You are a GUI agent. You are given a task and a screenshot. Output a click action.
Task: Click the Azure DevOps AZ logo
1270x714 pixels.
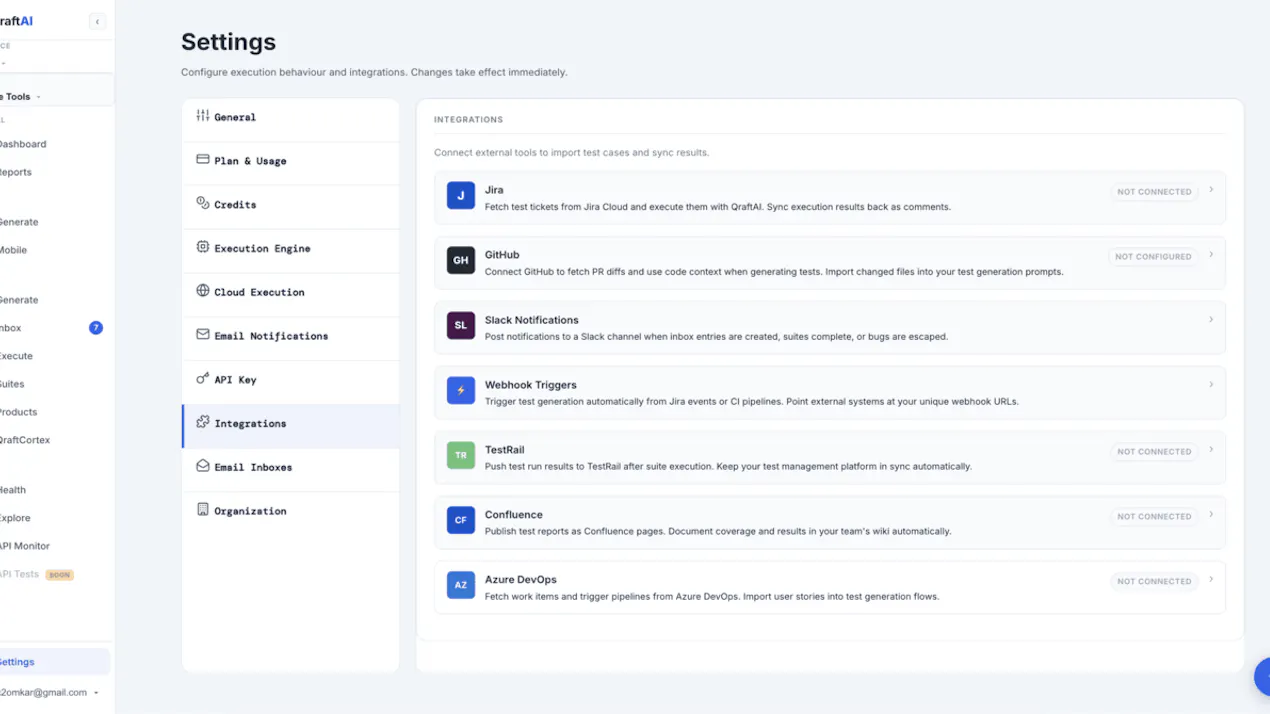point(461,585)
